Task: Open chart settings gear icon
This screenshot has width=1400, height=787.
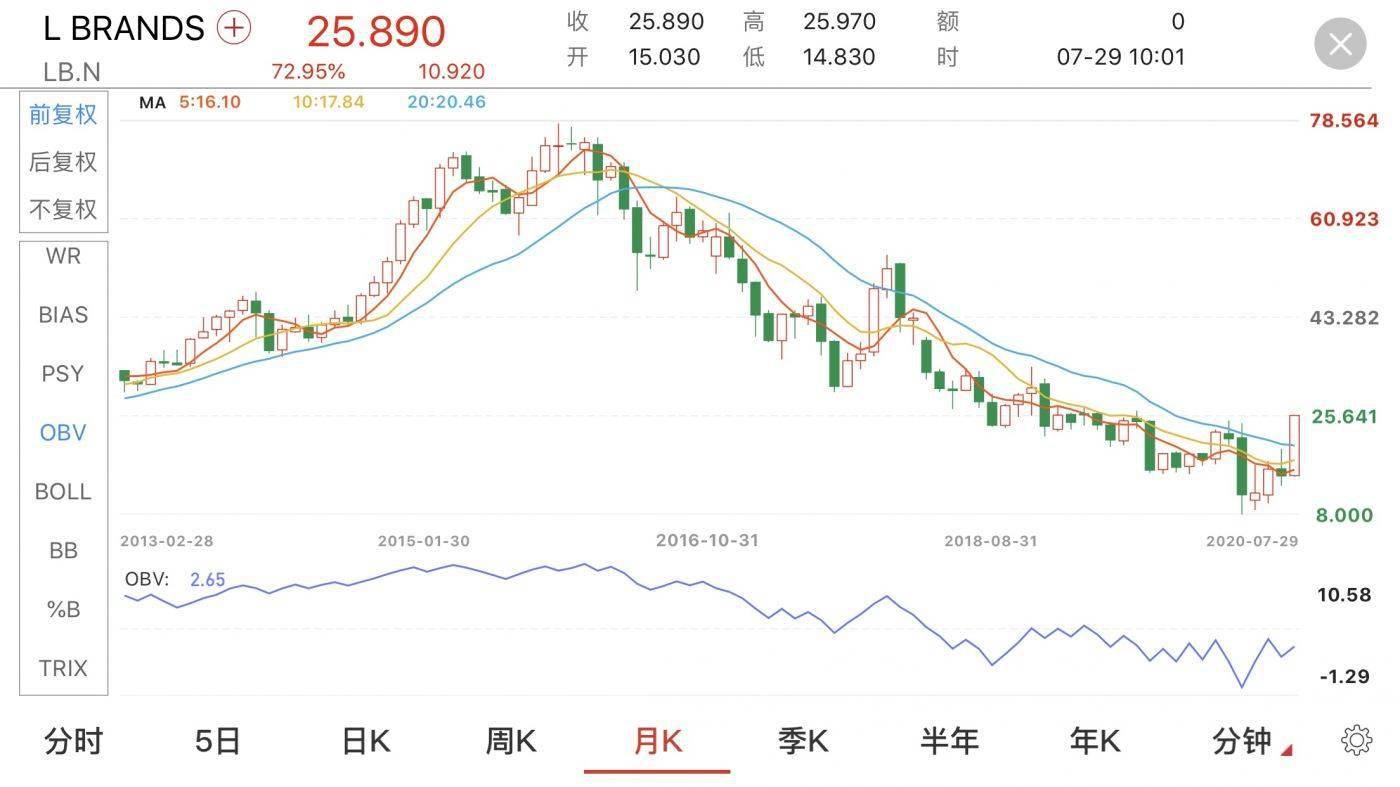Action: coord(1356,741)
